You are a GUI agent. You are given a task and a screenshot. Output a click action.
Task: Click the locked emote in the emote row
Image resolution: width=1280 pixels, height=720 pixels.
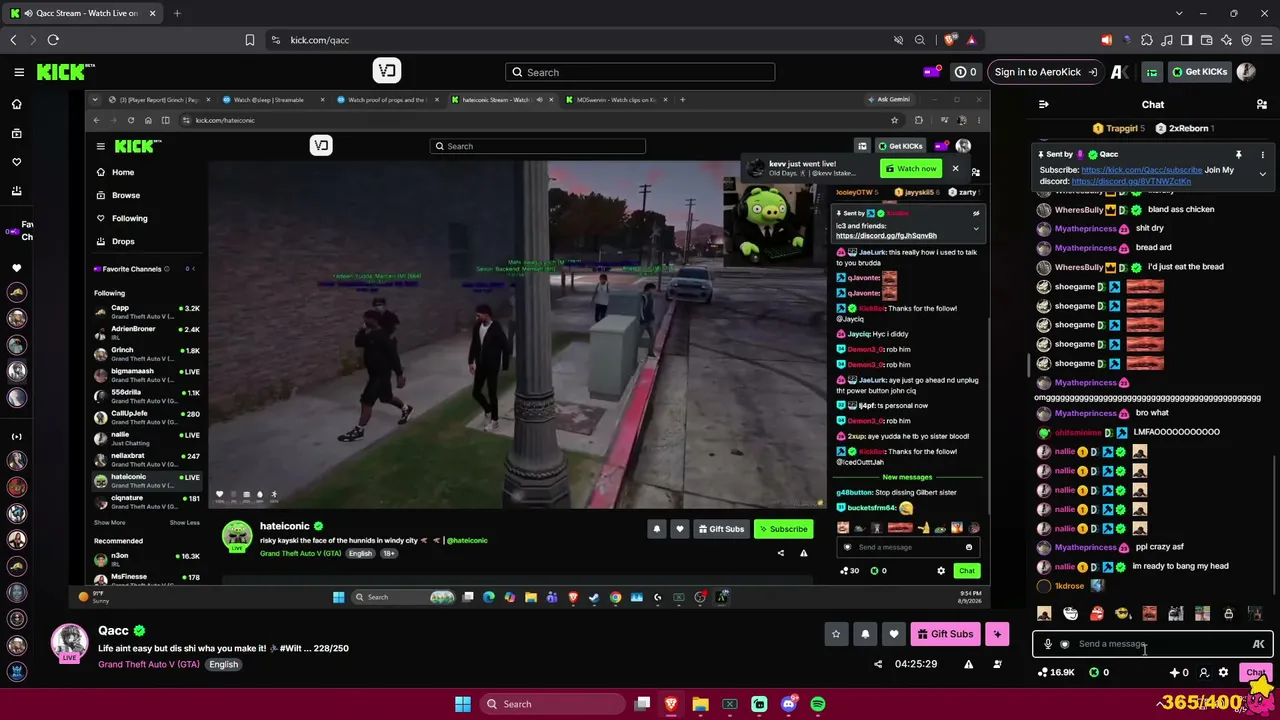click(1229, 613)
